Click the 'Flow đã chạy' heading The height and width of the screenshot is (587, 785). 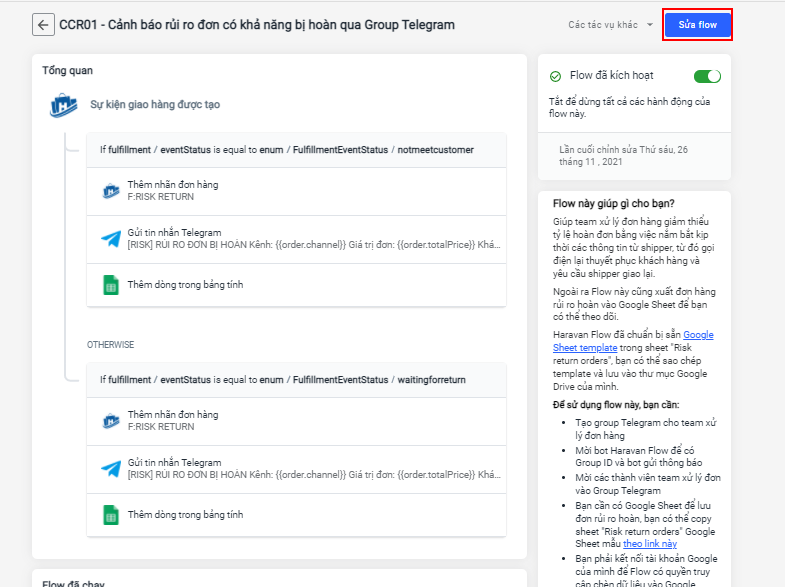pos(74,583)
